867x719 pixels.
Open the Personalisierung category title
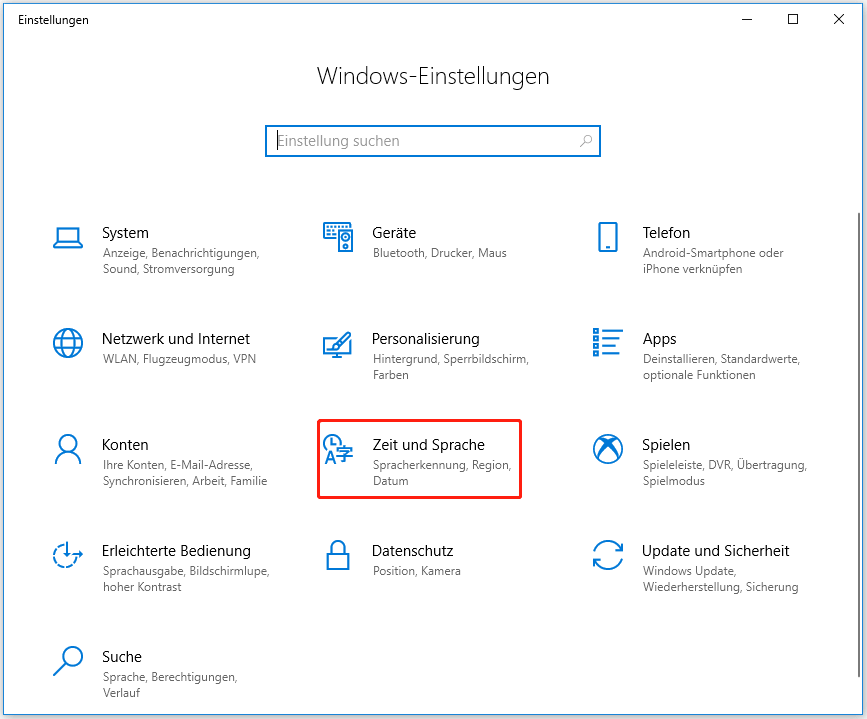coord(425,339)
